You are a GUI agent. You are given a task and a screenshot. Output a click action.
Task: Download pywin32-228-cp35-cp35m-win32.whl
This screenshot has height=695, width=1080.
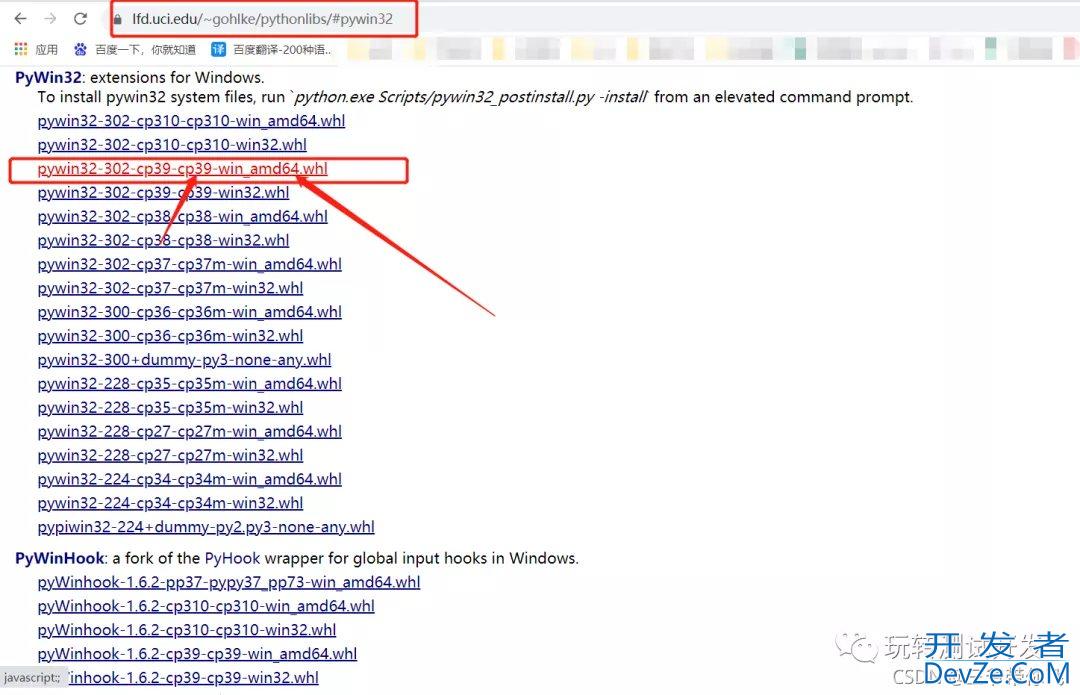(x=170, y=407)
